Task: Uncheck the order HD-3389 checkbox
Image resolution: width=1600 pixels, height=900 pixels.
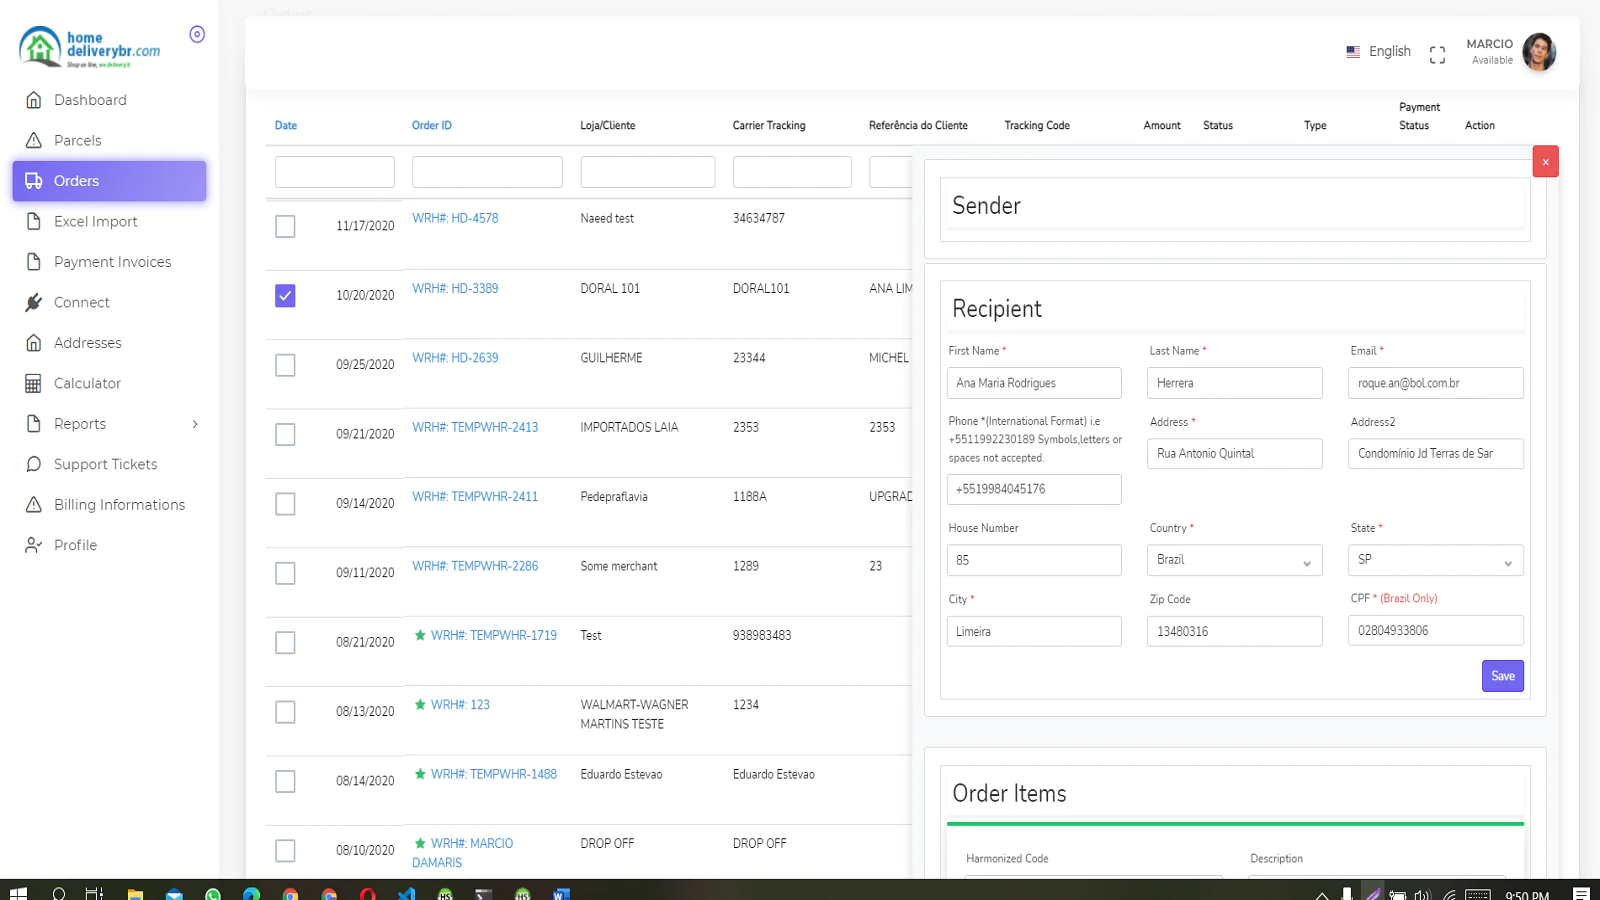Action: point(285,295)
